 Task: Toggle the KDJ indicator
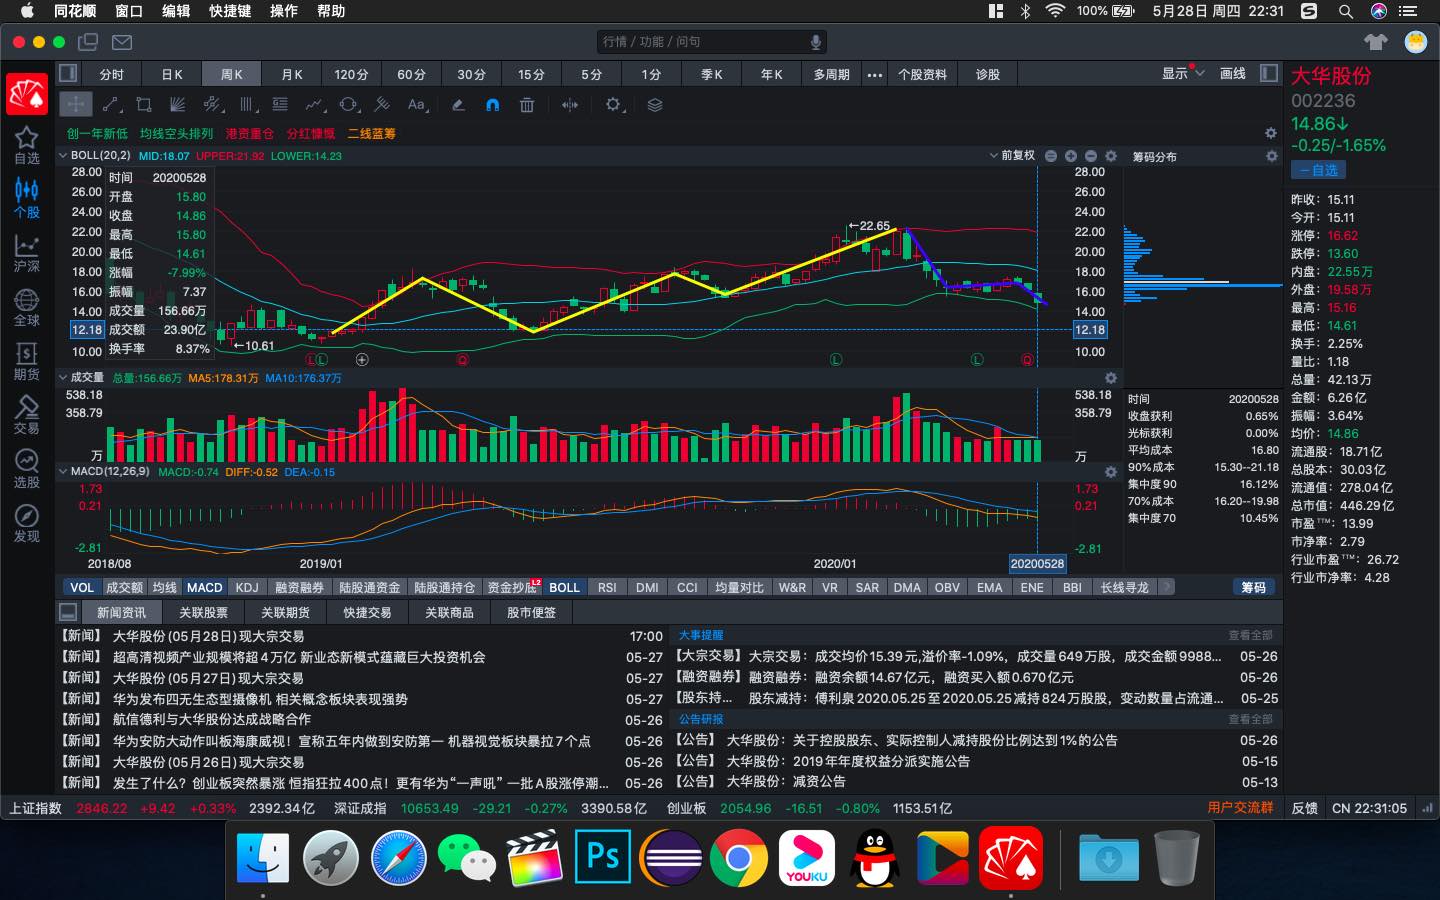[247, 587]
